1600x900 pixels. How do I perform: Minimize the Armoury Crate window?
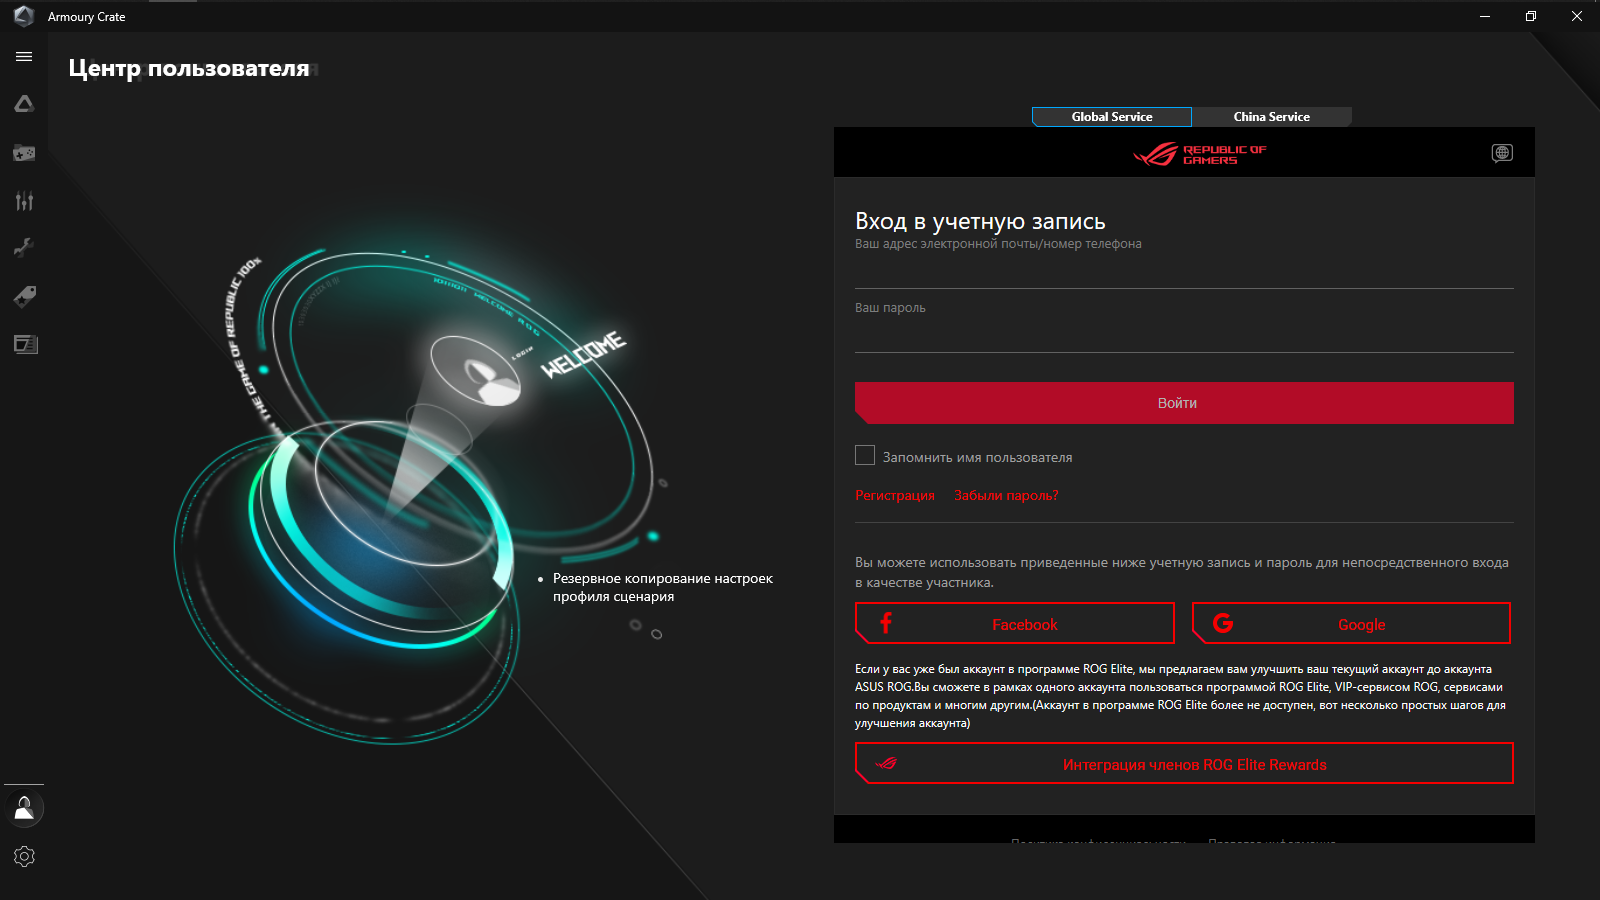click(x=1485, y=16)
